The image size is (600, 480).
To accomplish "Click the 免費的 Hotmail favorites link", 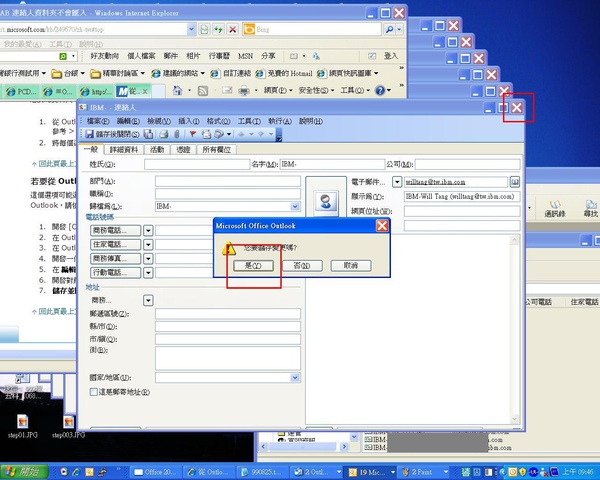I will coord(284,73).
